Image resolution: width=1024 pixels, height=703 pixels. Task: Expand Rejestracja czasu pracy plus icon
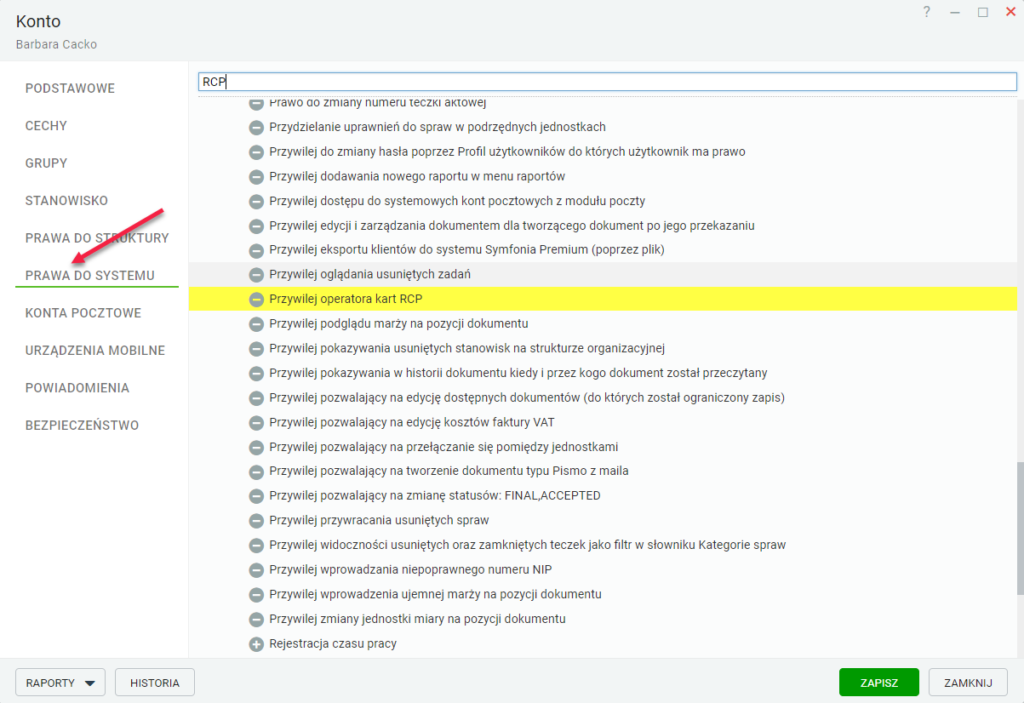point(256,644)
